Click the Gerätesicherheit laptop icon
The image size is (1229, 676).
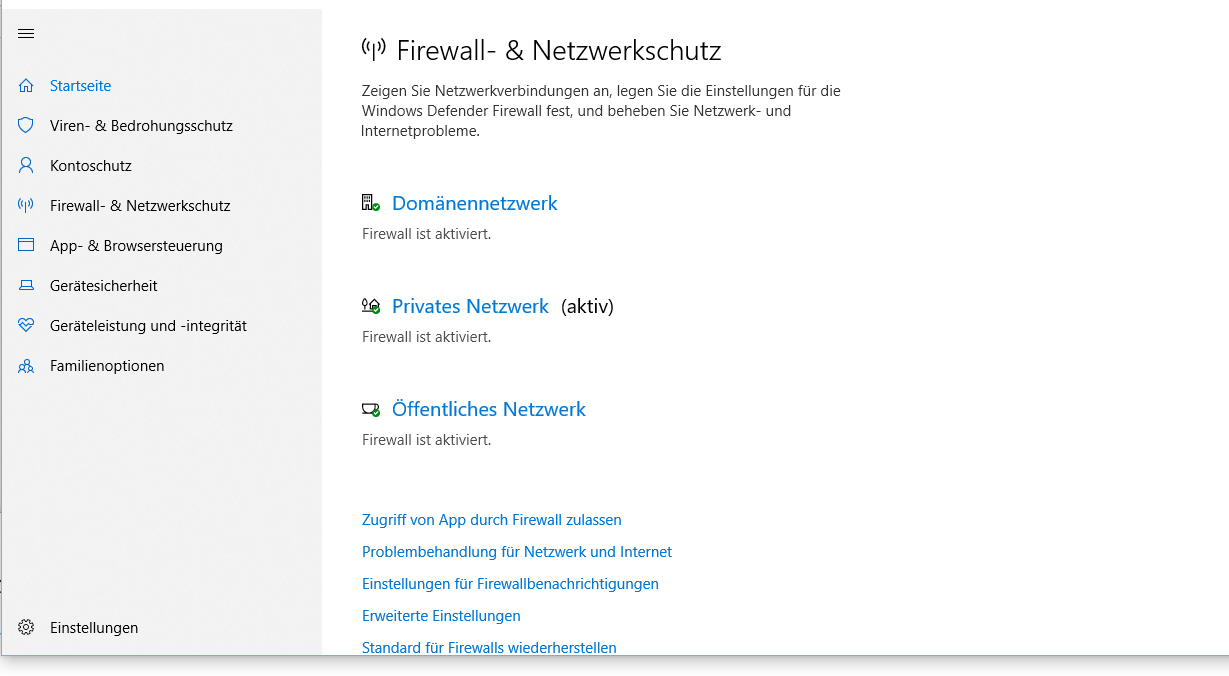pyautogui.click(x=26, y=286)
